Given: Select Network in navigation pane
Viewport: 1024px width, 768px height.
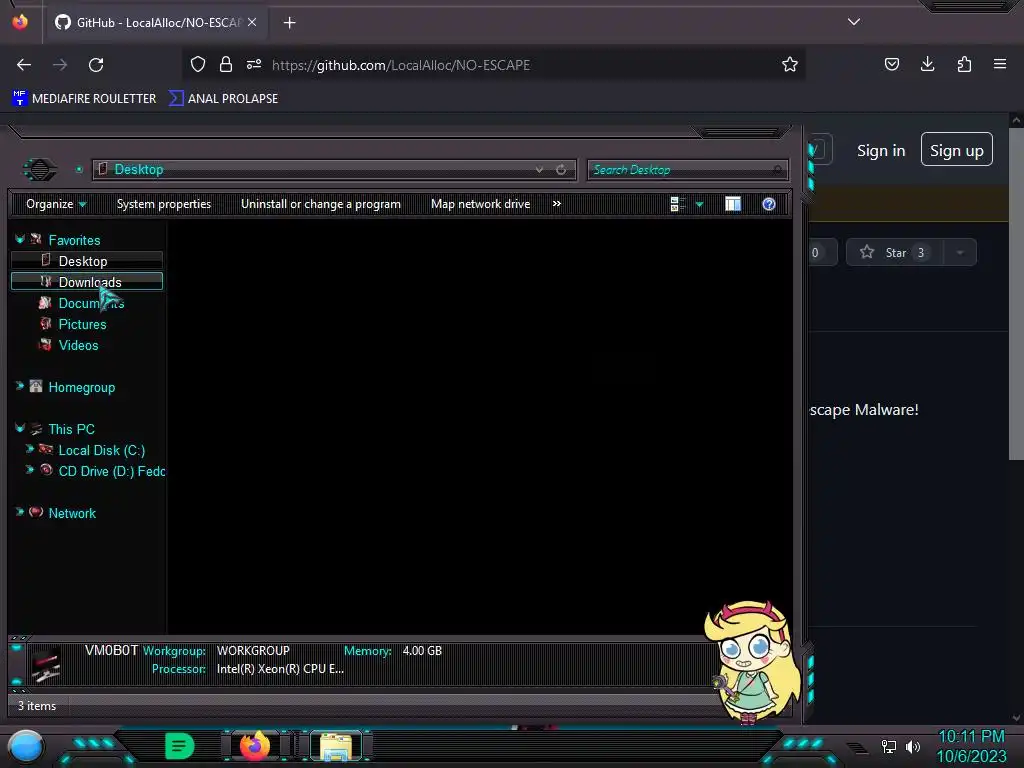Looking at the screenshot, I should 72,513.
